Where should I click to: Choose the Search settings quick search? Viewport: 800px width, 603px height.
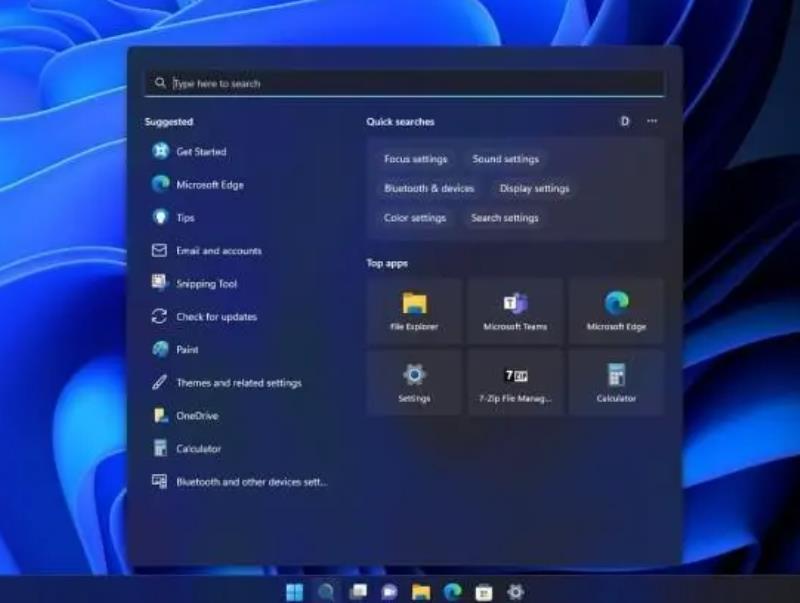(x=505, y=218)
